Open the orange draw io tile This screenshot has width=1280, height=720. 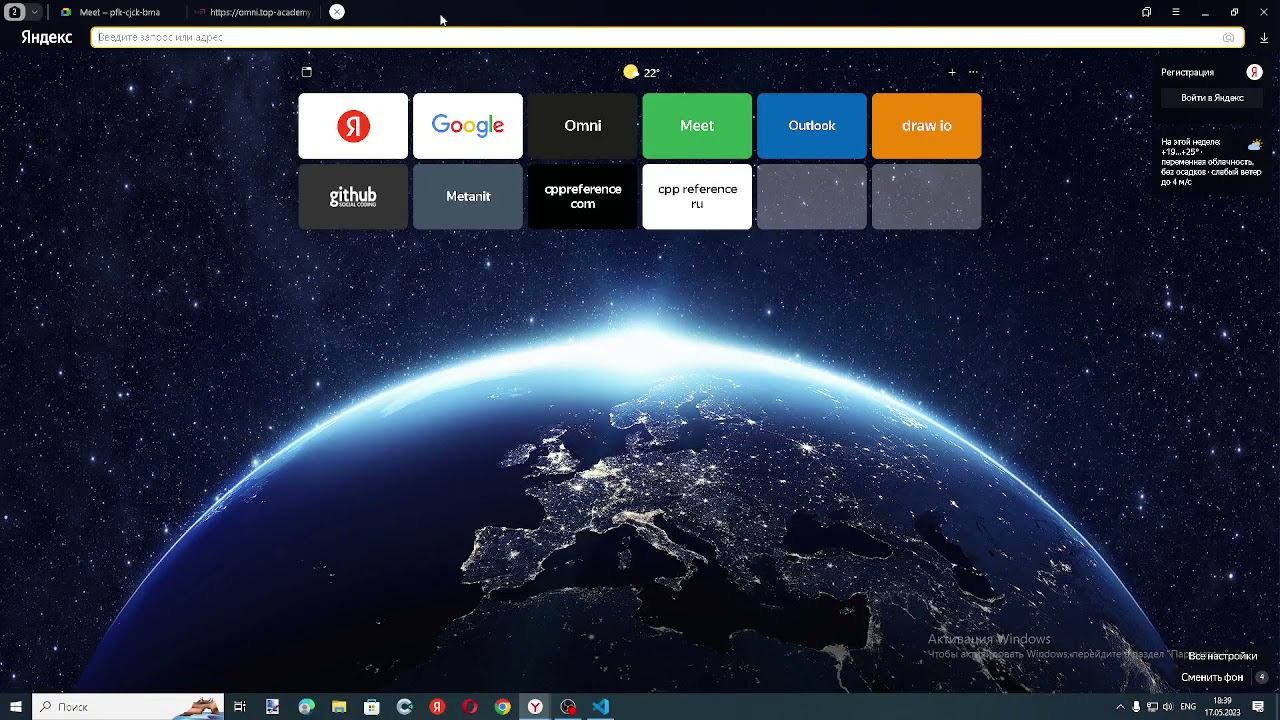pyautogui.click(x=927, y=126)
